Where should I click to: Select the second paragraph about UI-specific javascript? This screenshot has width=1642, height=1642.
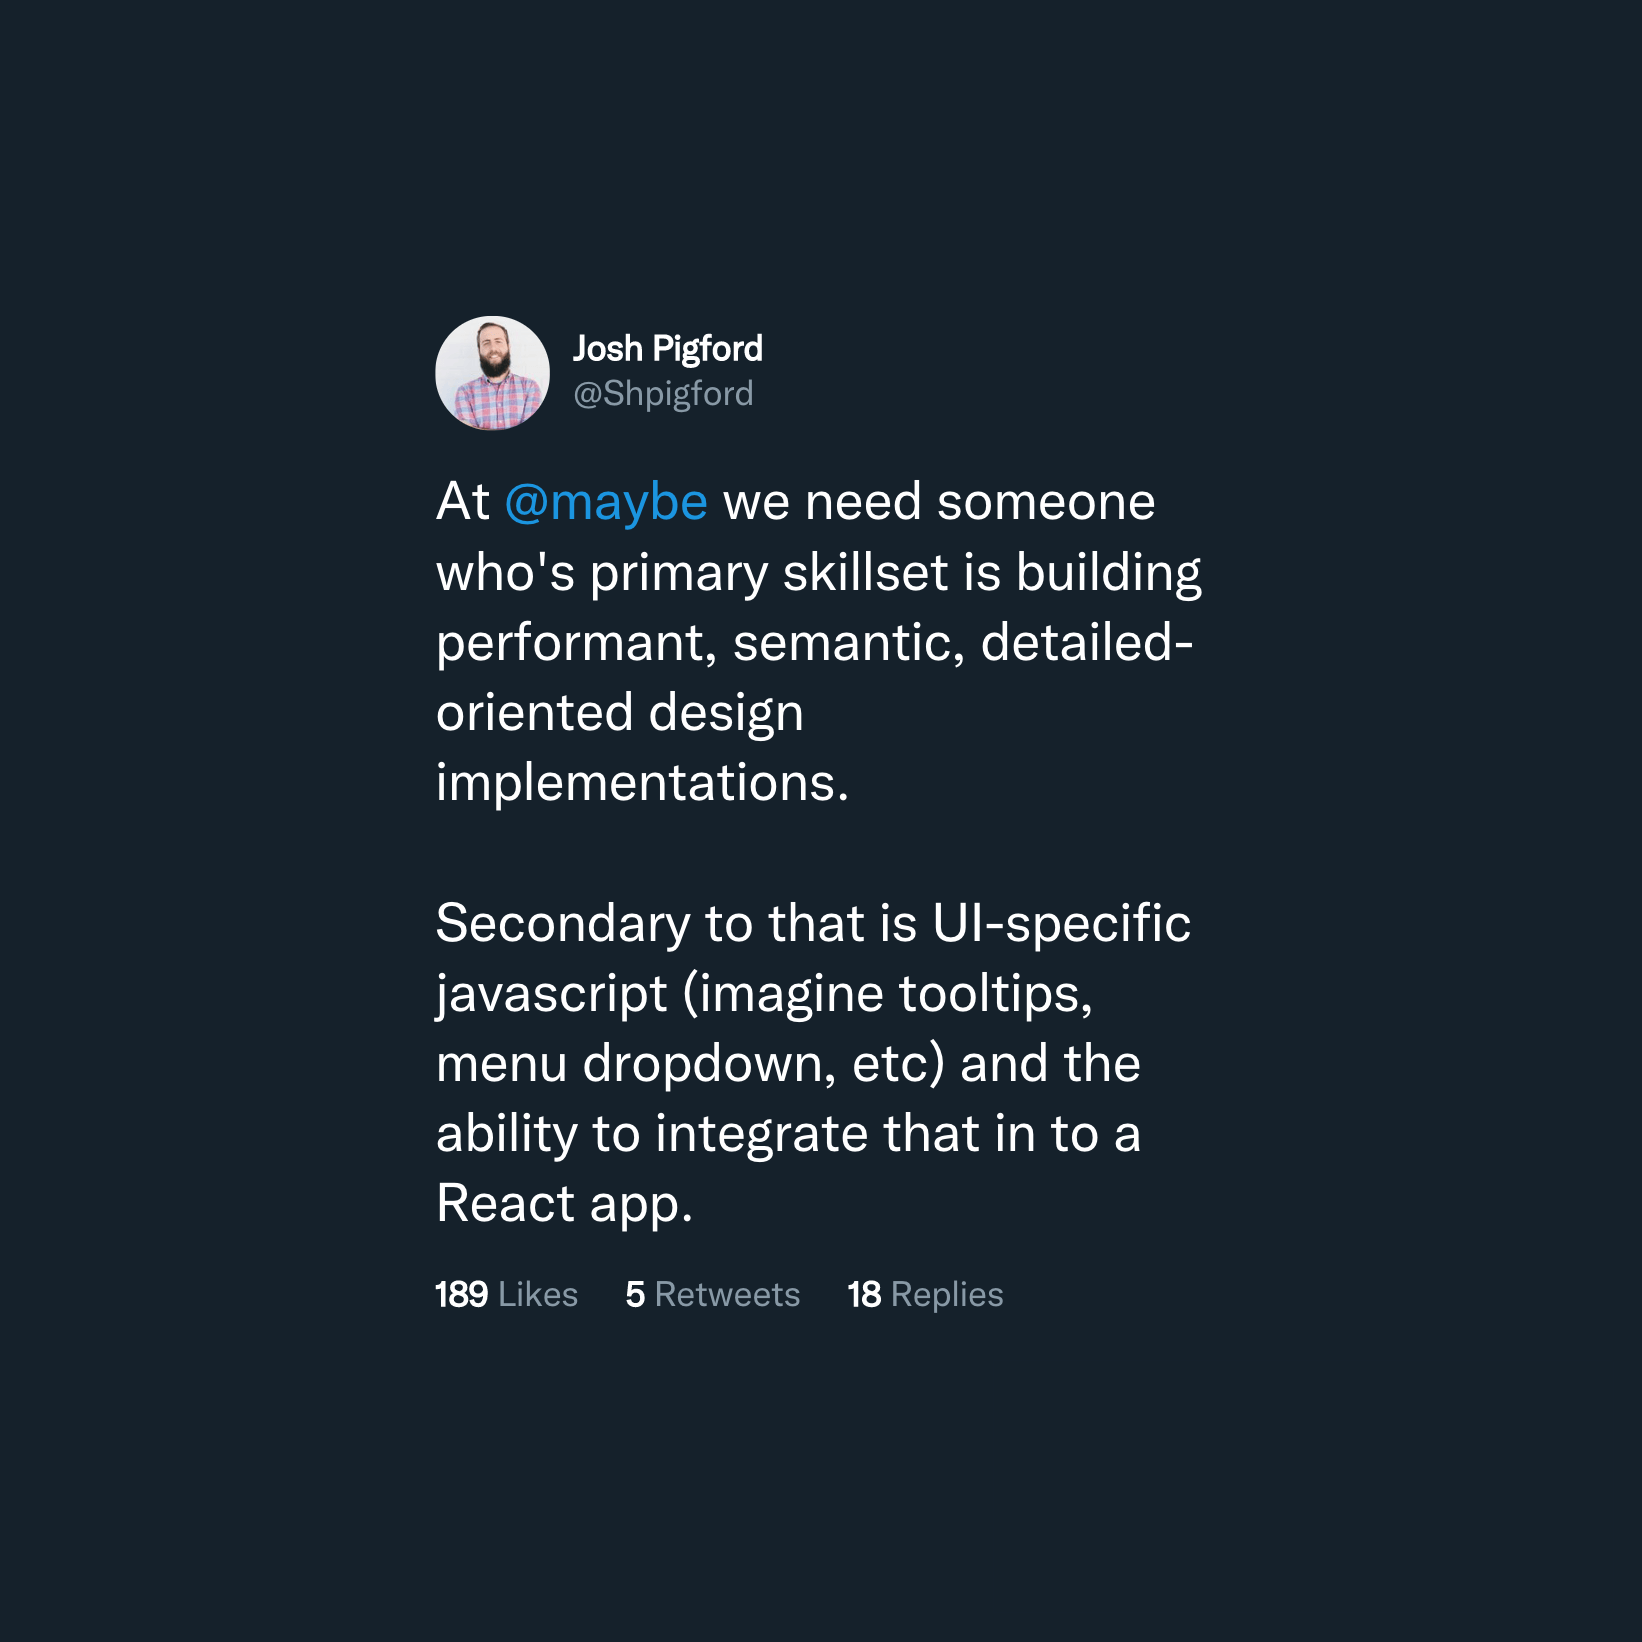tap(814, 1063)
